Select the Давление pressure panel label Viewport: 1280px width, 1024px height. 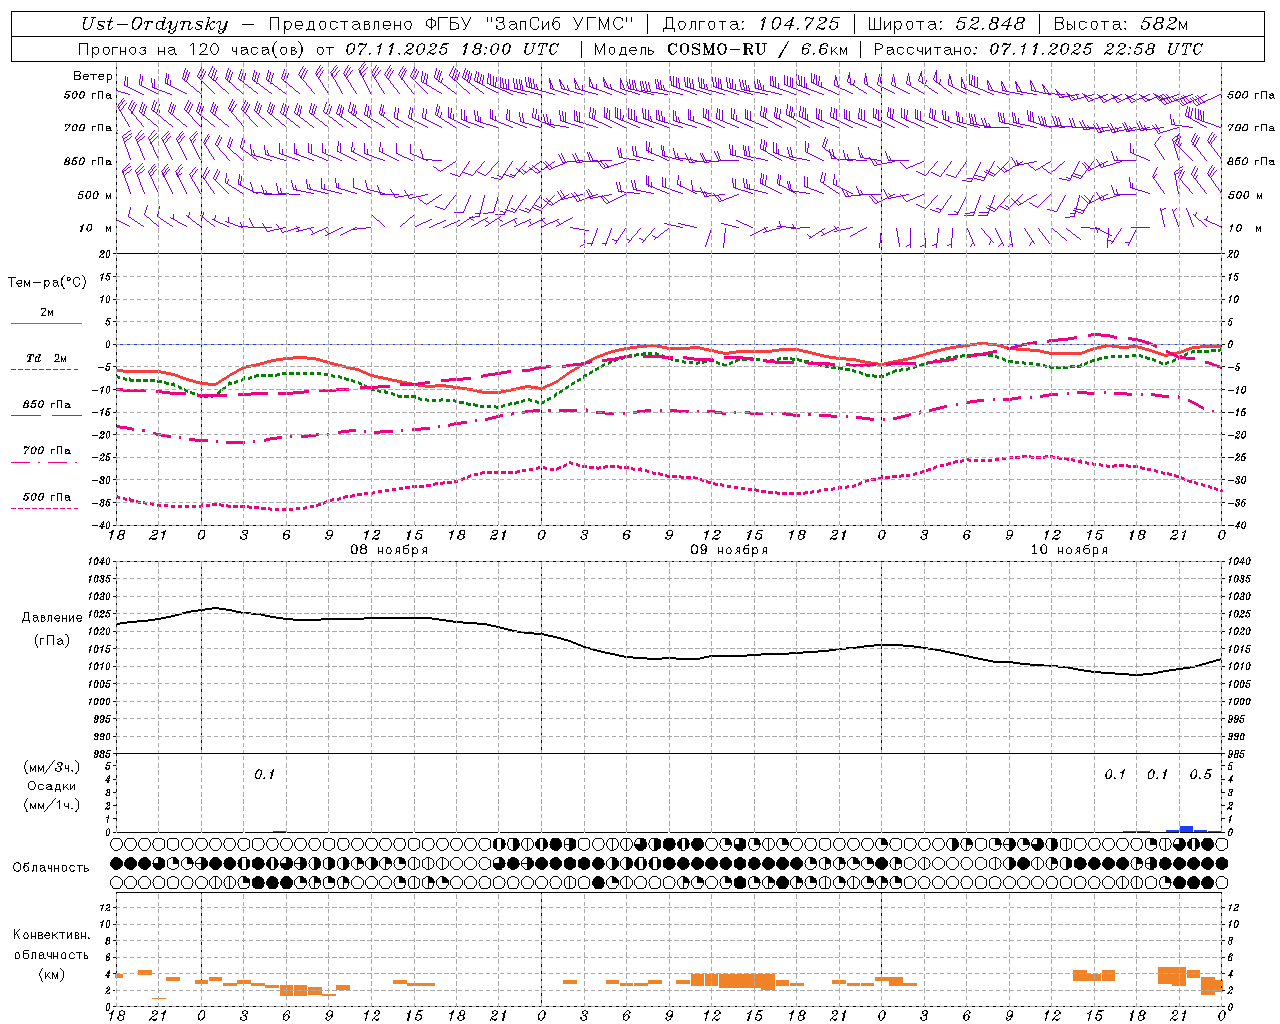50,618
